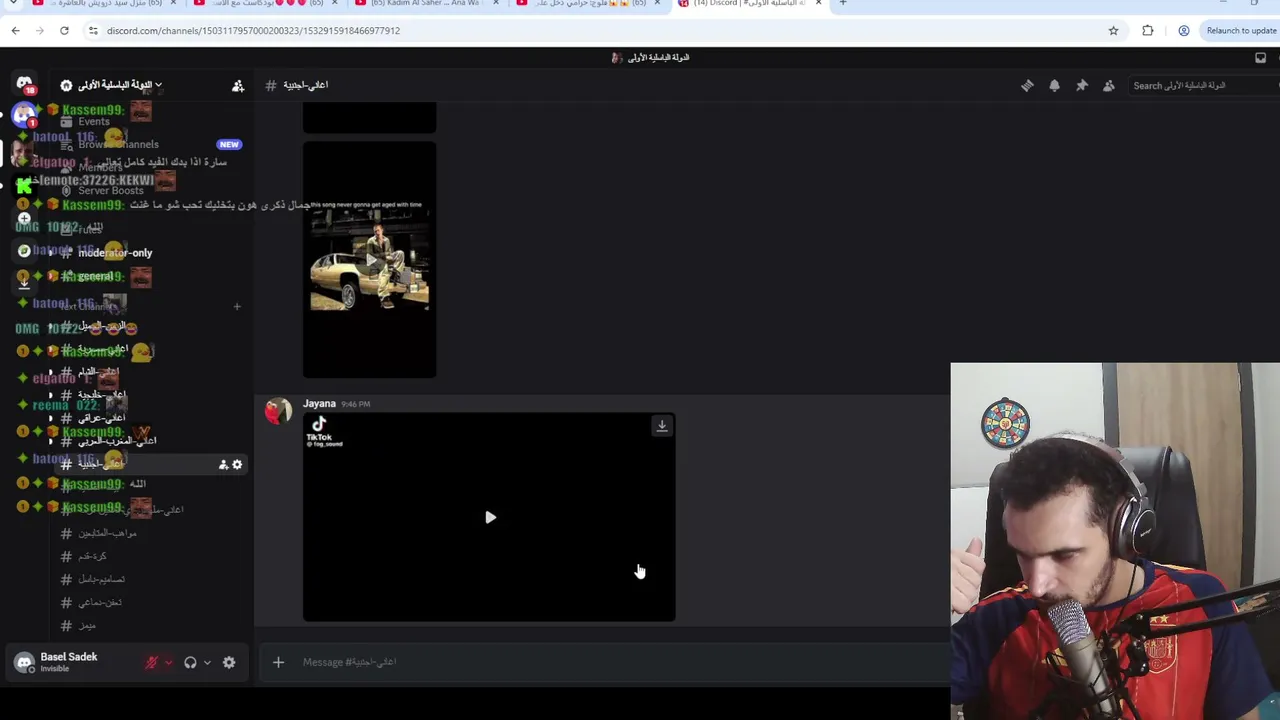Bookmark this page with the star
Viewport: 1280px width, 720px height.
[1113, 31]
